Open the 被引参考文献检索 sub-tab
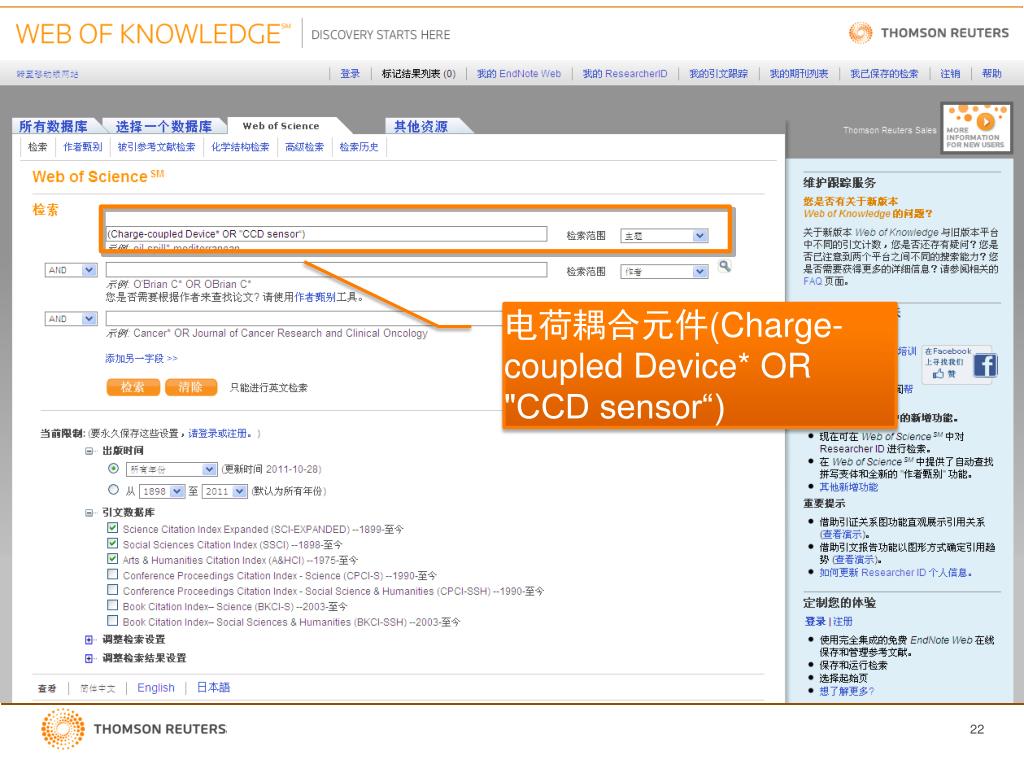1024x768 pixels. coord(156,147)
